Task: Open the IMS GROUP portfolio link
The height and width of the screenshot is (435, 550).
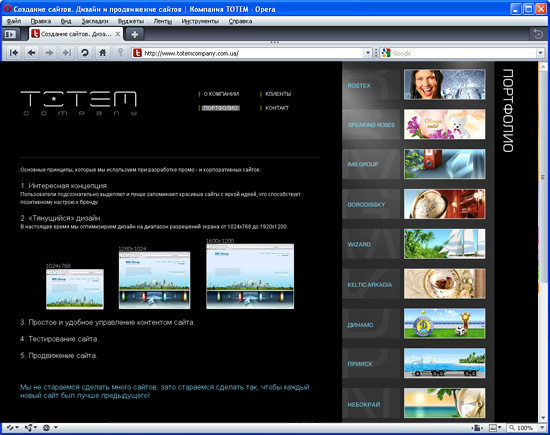Action: 363,164
